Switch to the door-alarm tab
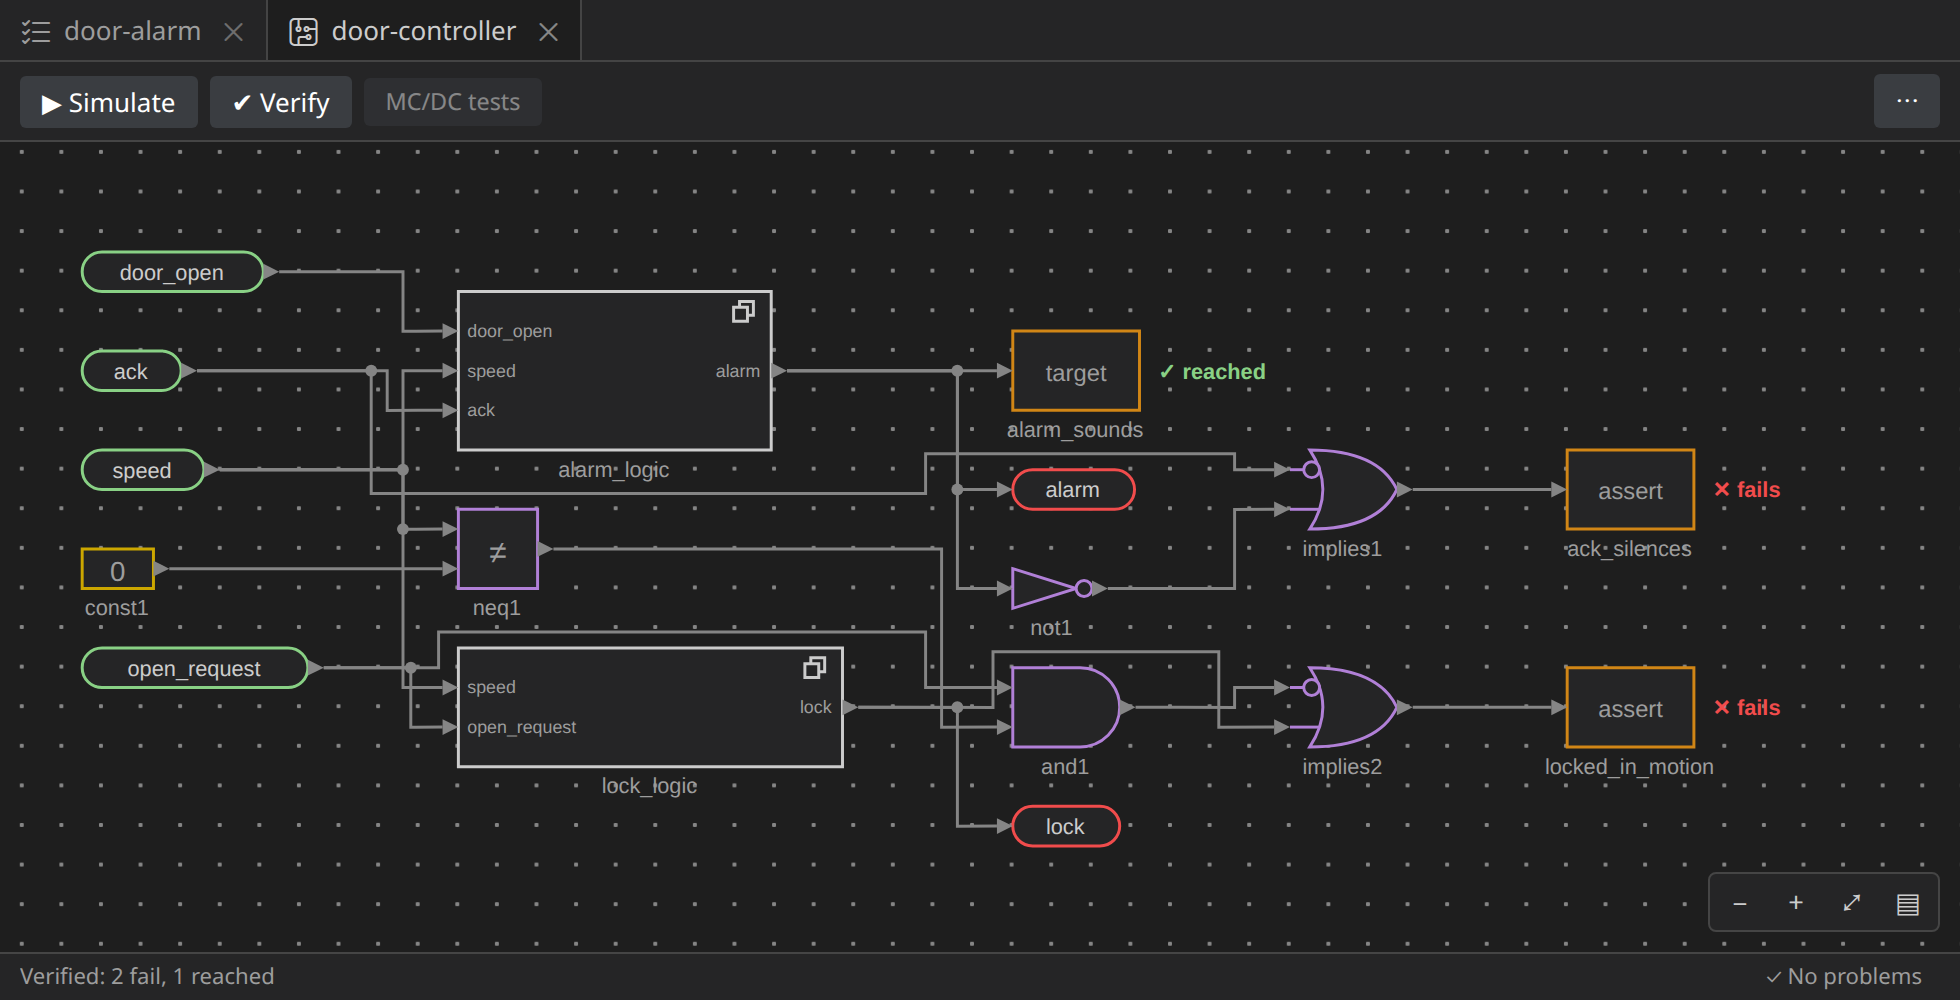 pos(132,31)
